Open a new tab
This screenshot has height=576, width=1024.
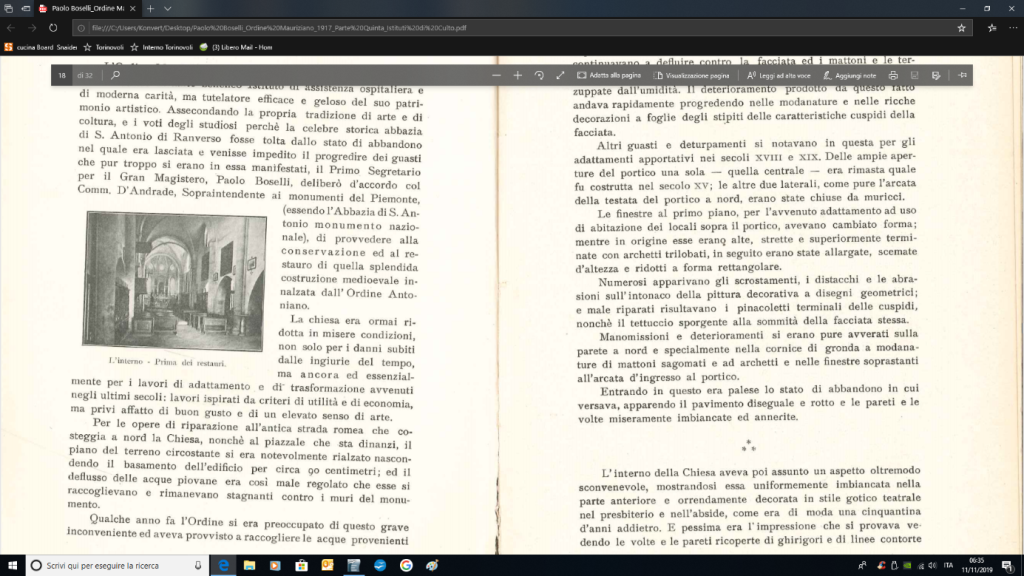click(x=150, y=8)
